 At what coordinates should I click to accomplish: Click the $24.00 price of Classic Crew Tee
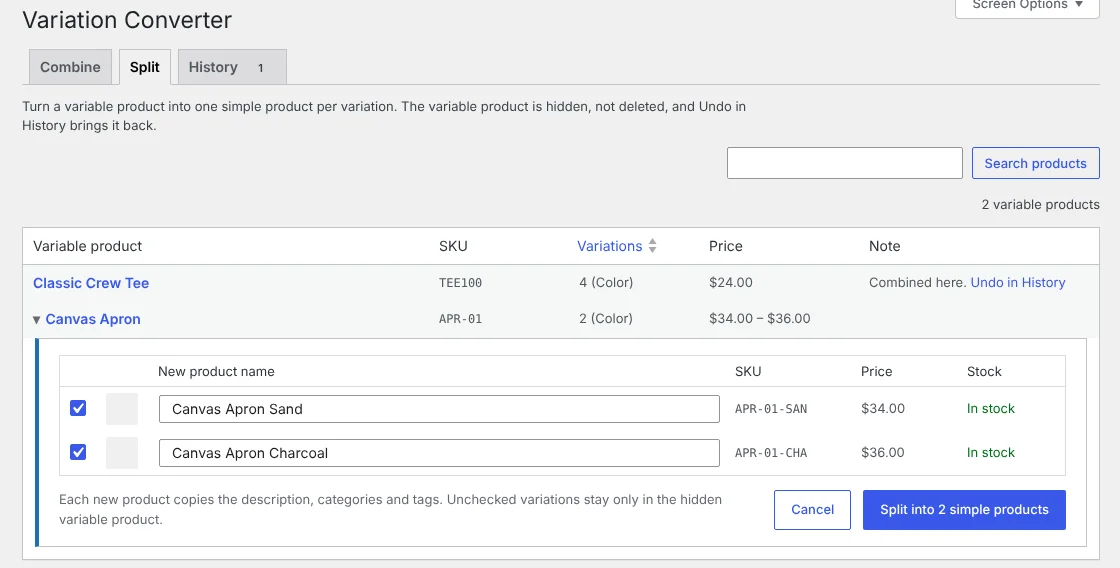731,282
